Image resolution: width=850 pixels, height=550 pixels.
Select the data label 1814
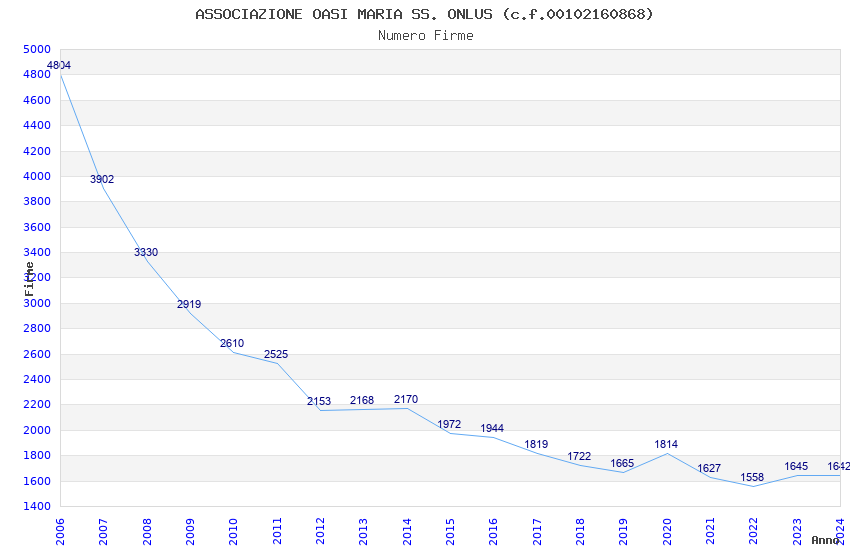[x=666, y=444]
